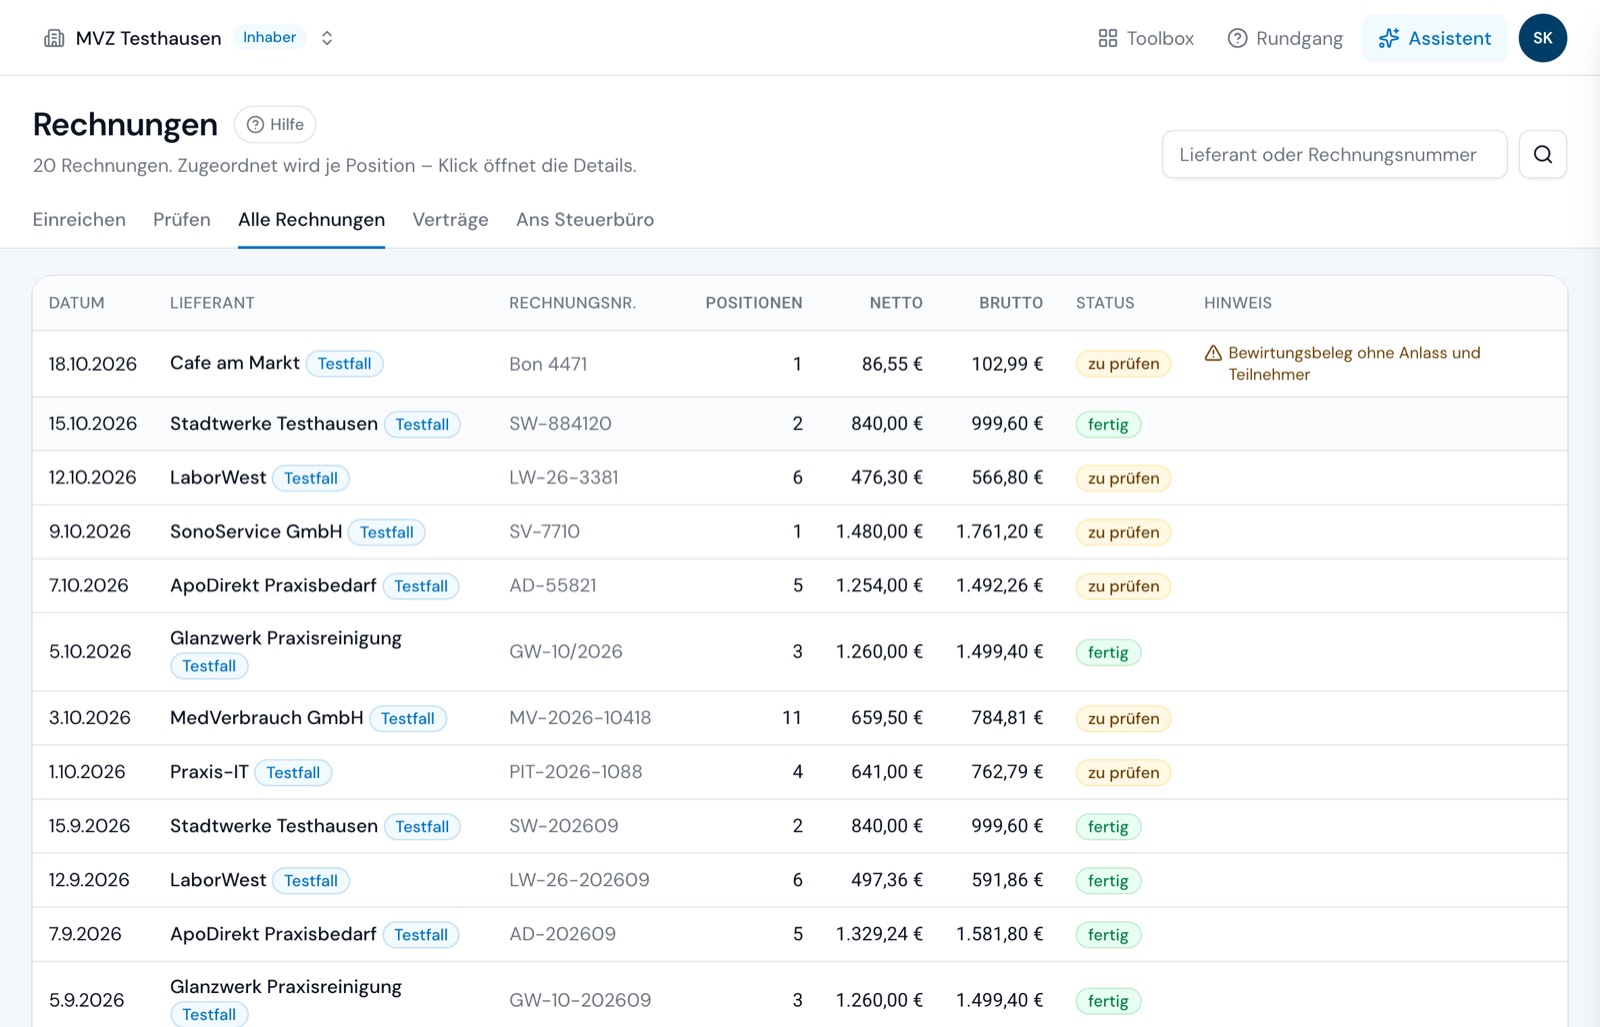Click the magnifier search button

point(1542,154)
